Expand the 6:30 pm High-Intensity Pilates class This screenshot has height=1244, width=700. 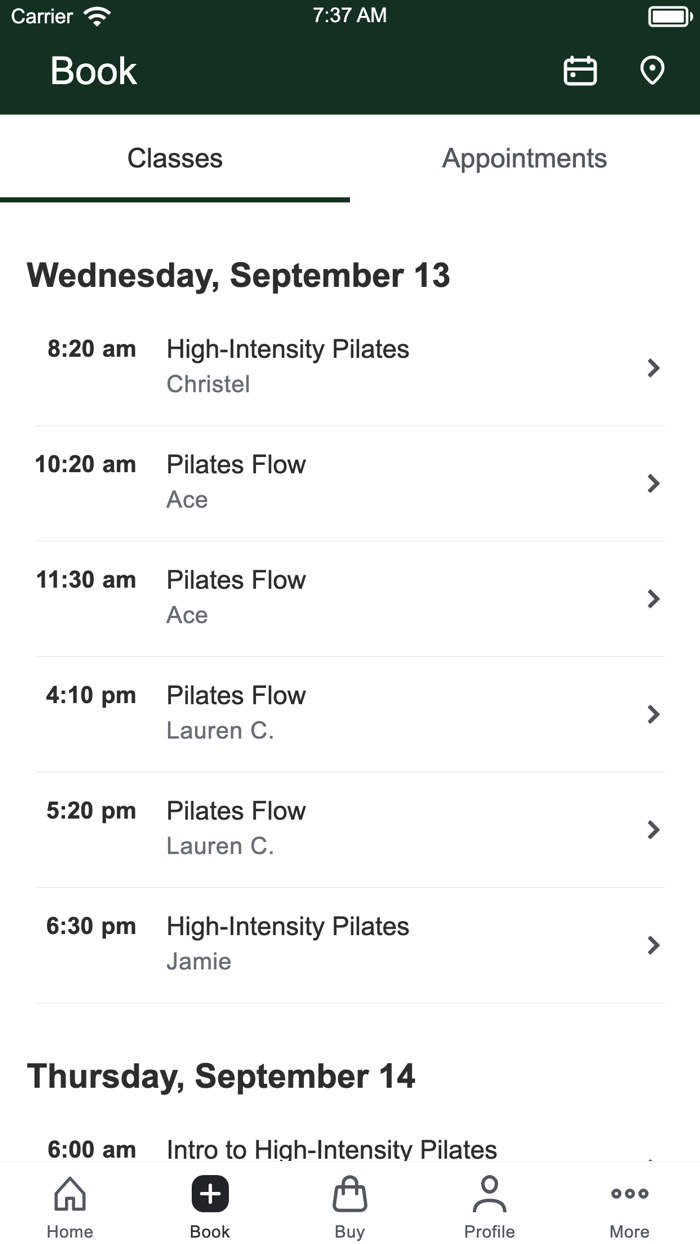pyautogui.click(x=350, y=945)
